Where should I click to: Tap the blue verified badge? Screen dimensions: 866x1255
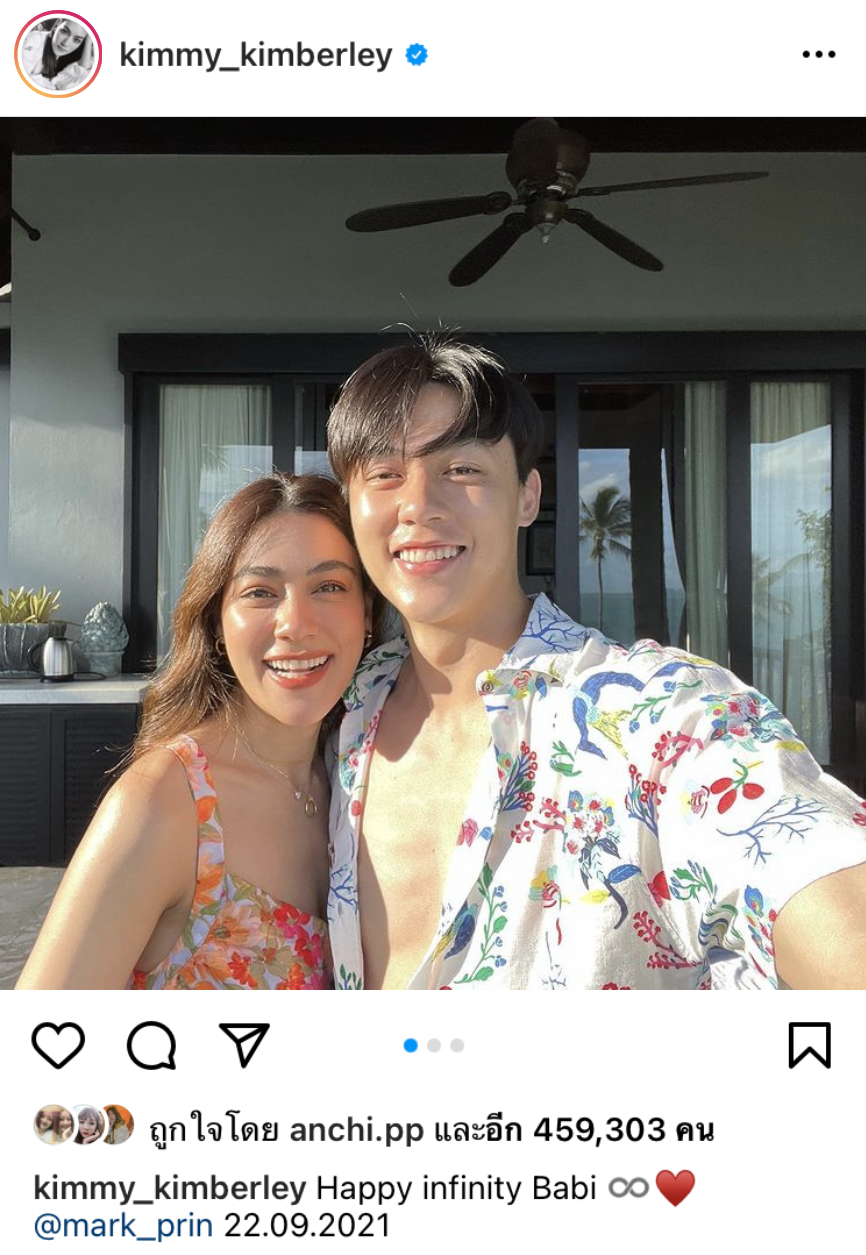pos(416,55)
